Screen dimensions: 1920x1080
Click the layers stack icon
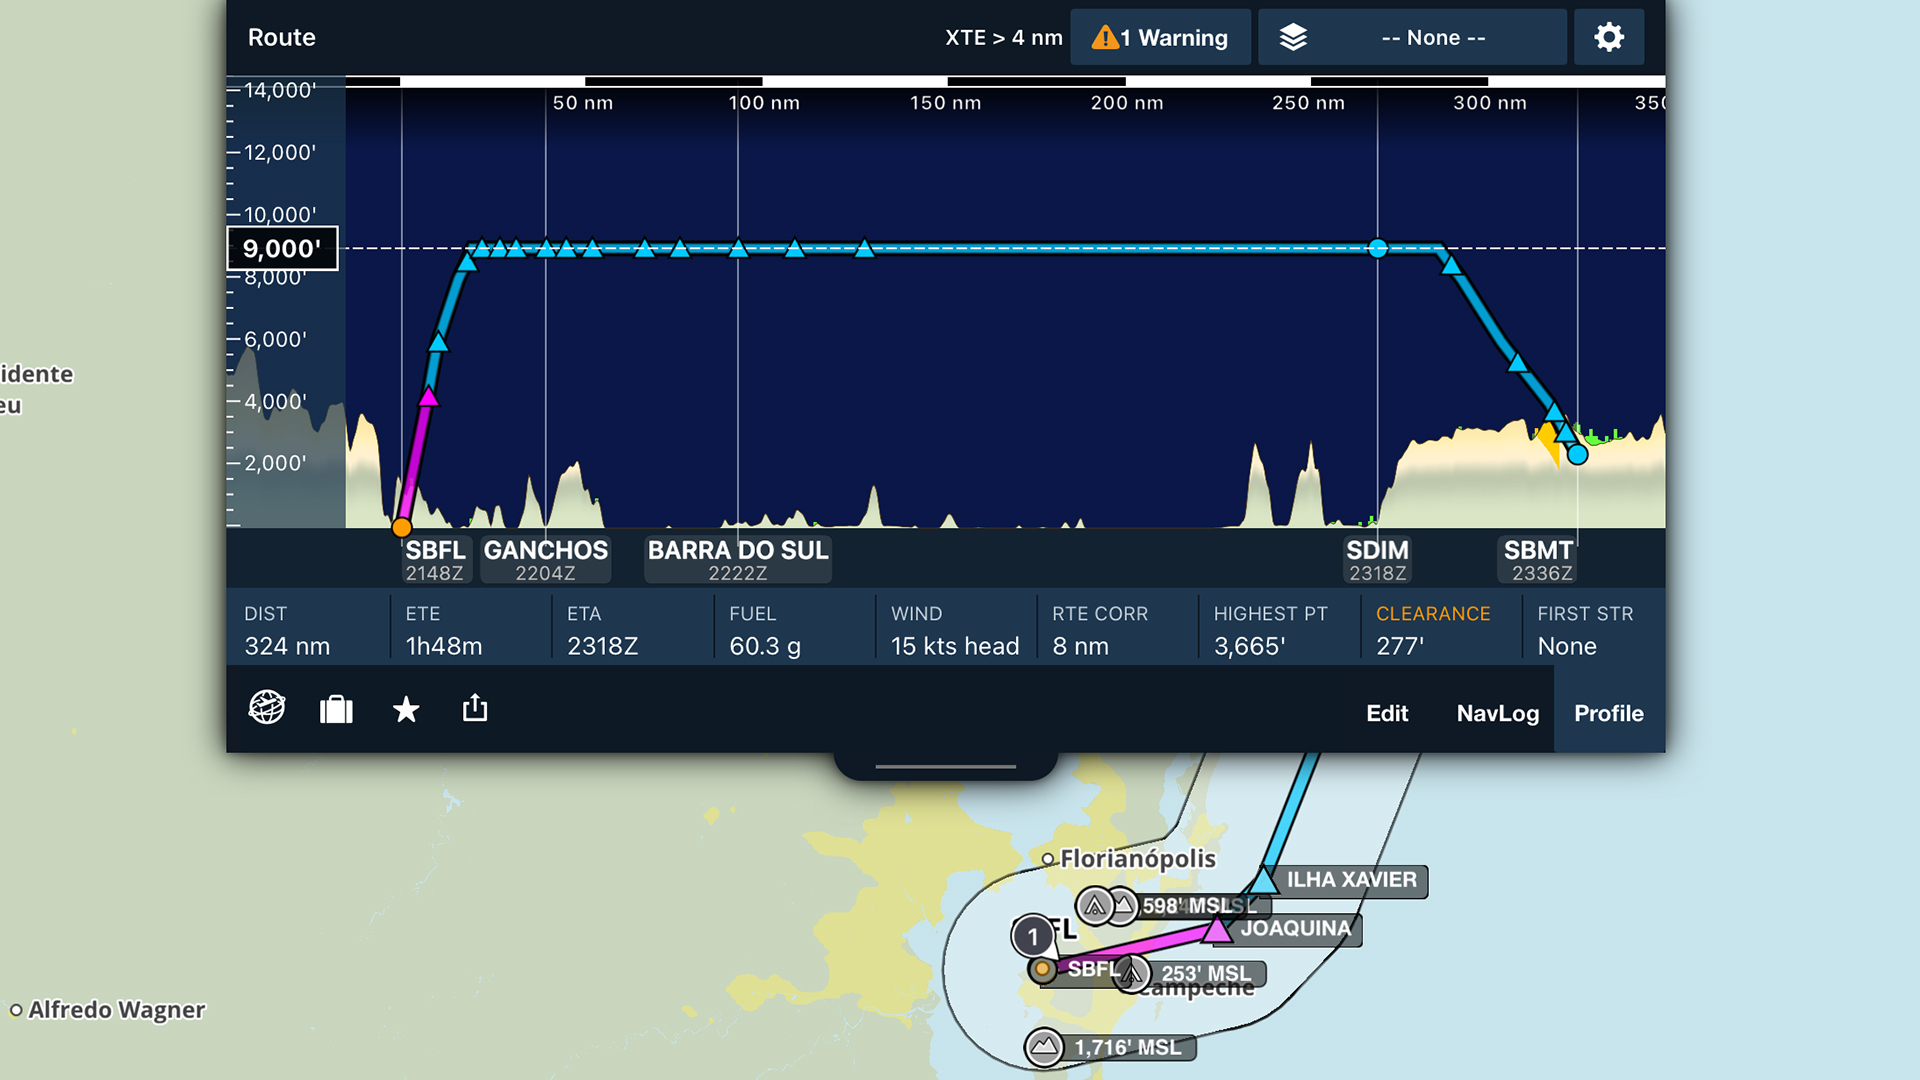(x=1293, y=38)
